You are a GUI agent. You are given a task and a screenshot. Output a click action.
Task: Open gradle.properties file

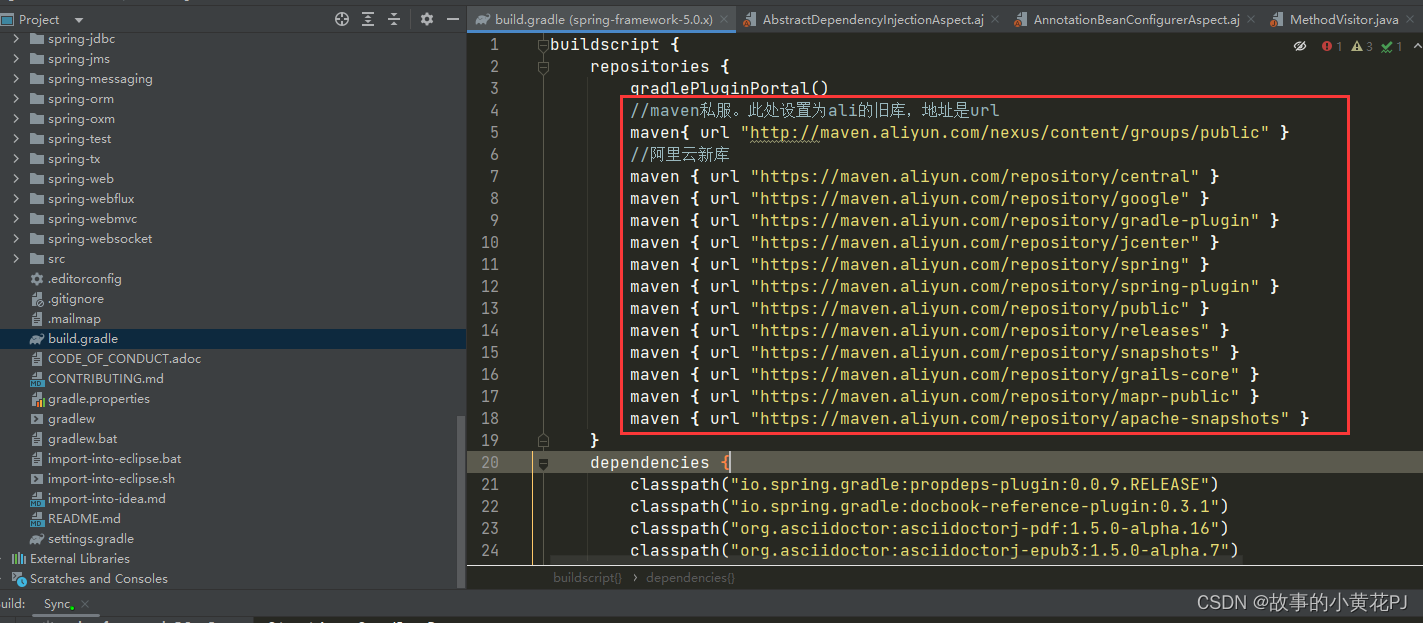pyautogui.click(x=99, y=399)
